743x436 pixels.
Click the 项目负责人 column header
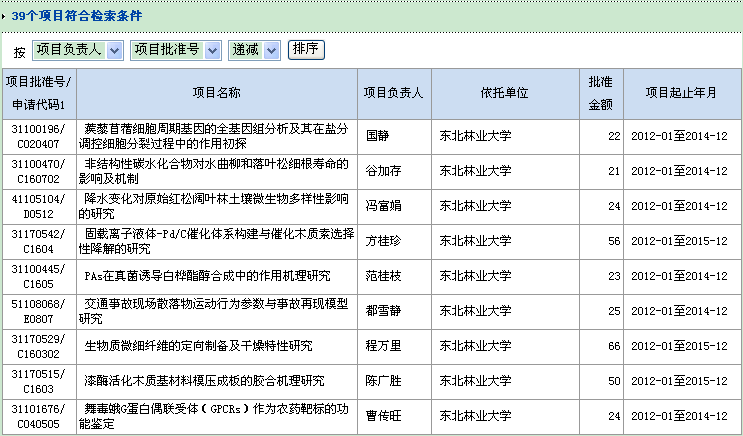pyautogui.click(x=394, y=93)
